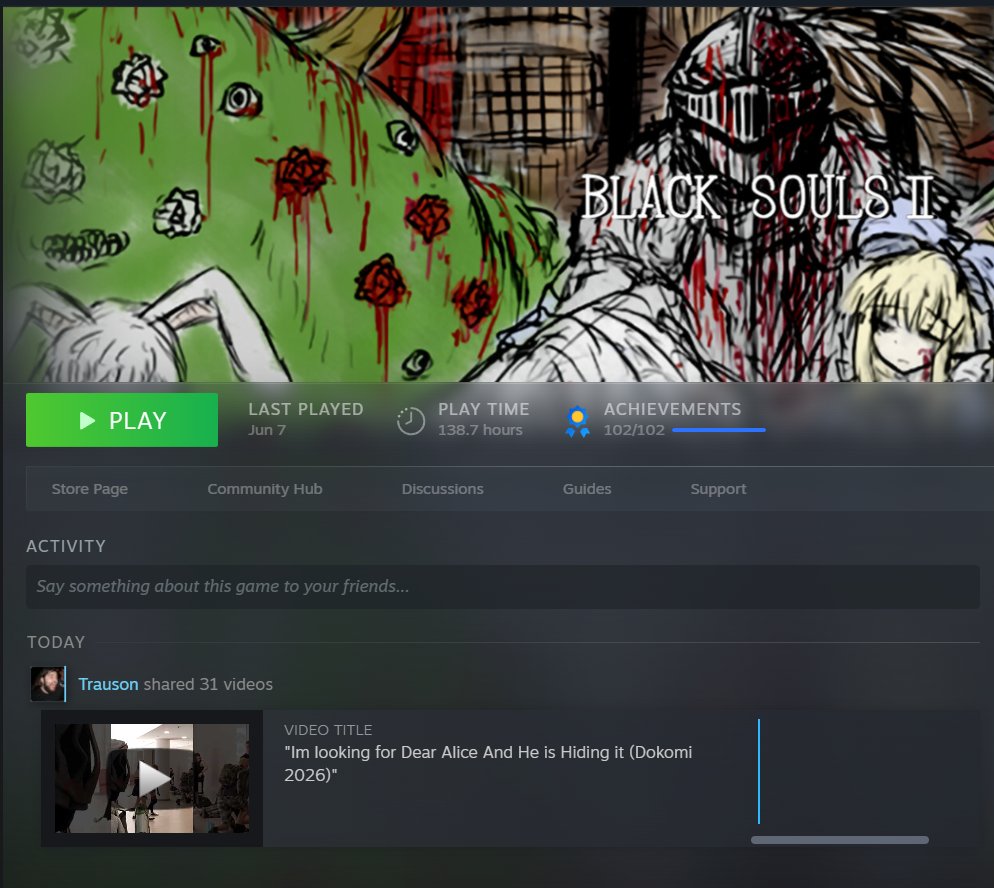Open the Discussions tab
The height and width of the screenshot is (888, 994).
pyautogui.click(x=442, y=489)
